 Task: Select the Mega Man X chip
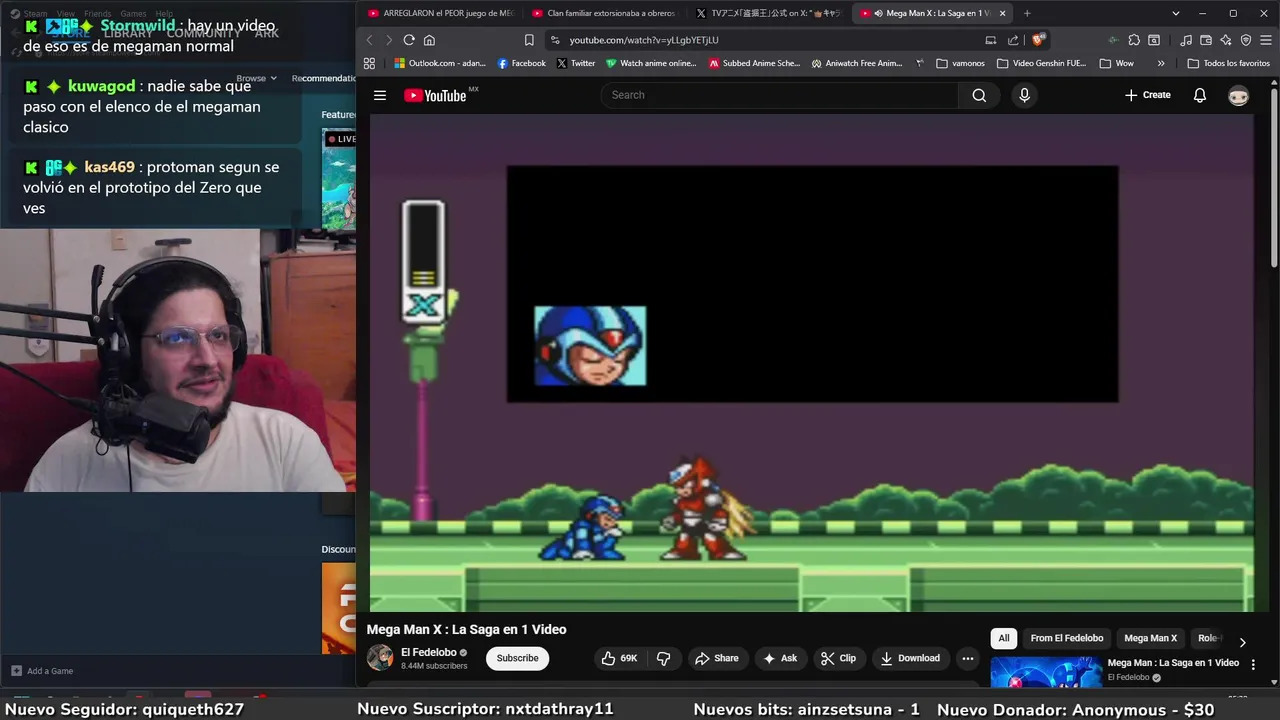point(1150,638)
